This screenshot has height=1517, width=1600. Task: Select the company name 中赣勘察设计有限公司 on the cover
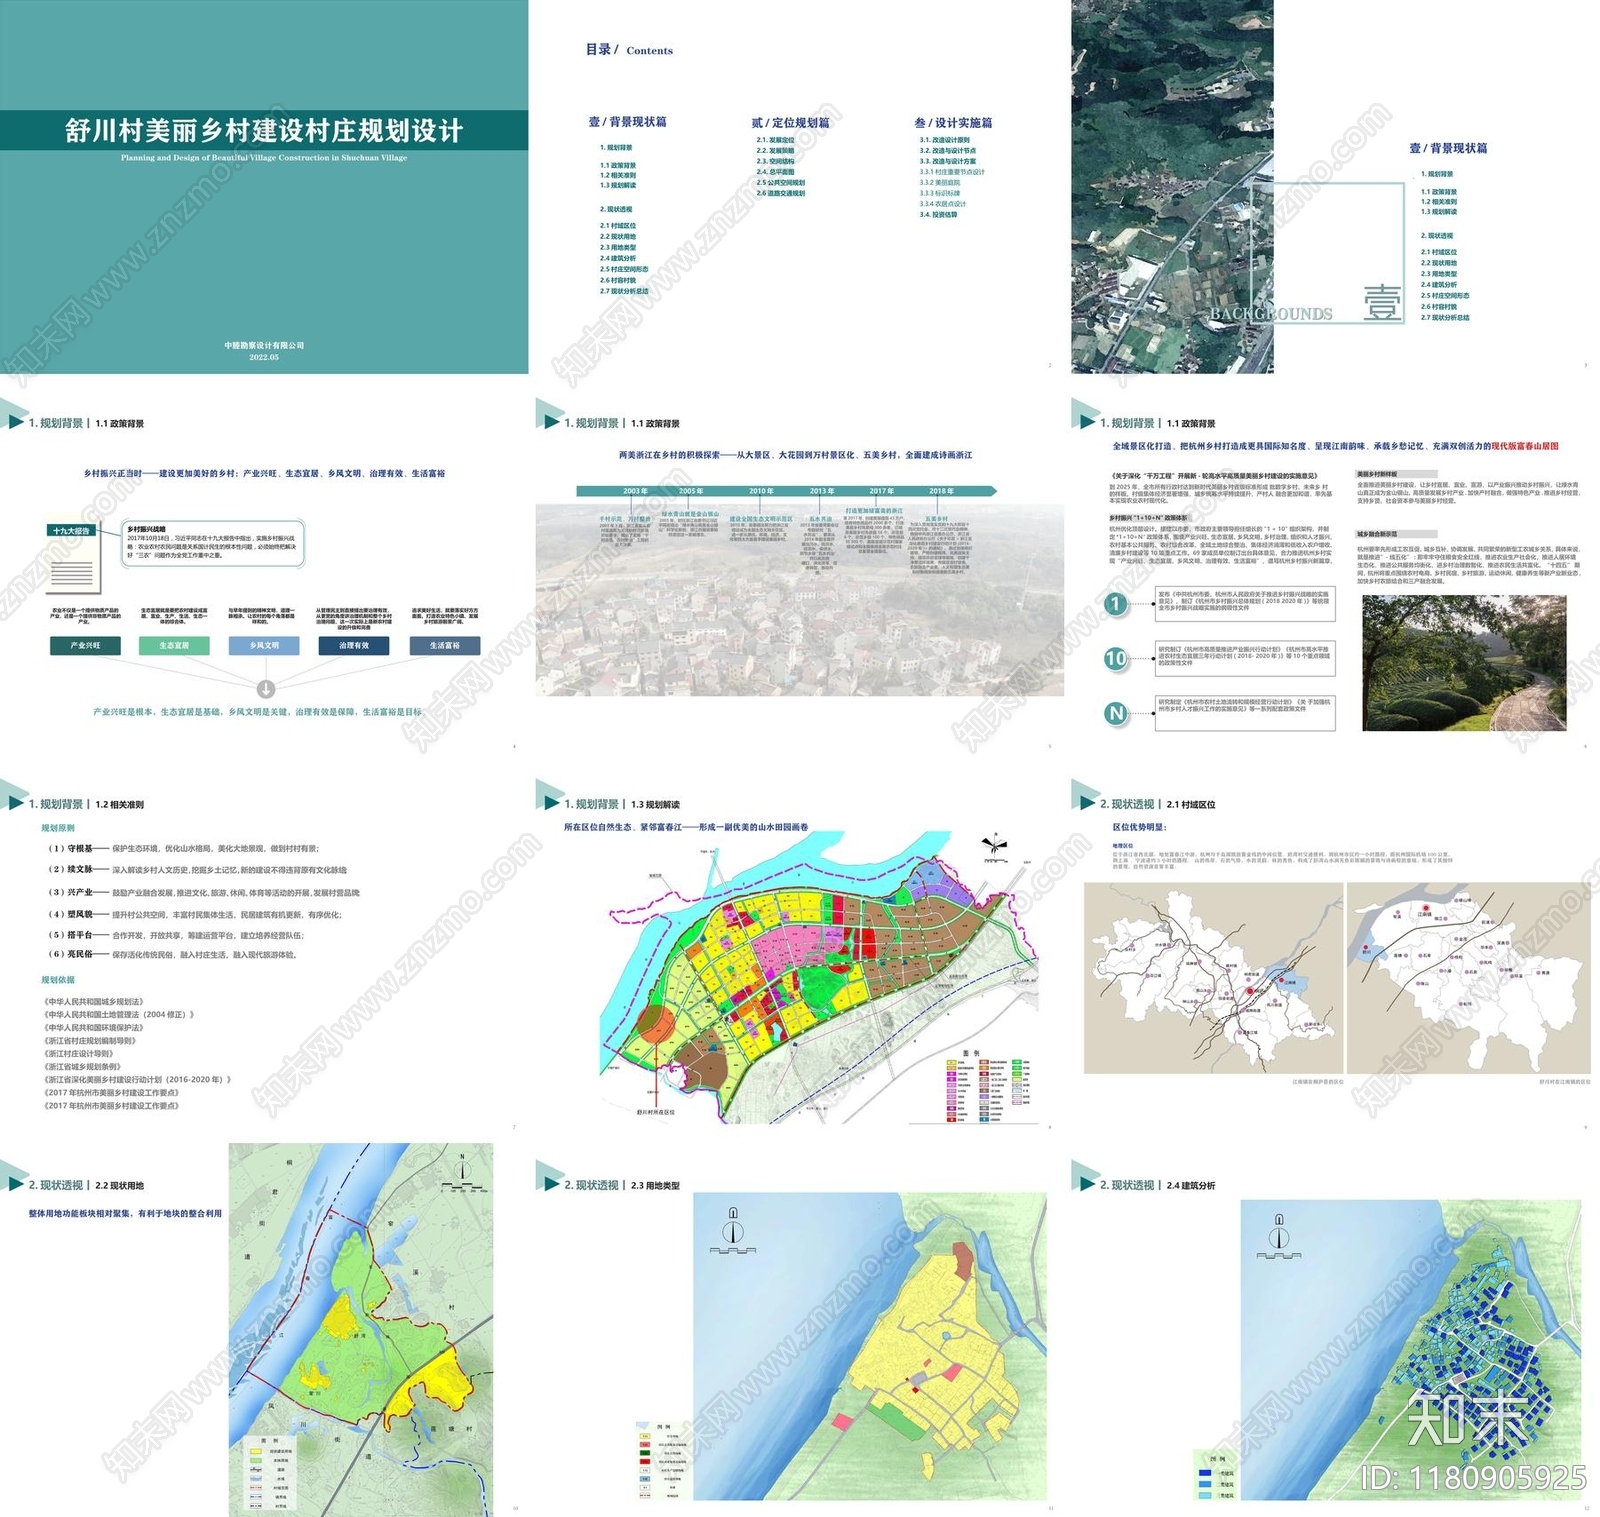click(264, 345)
